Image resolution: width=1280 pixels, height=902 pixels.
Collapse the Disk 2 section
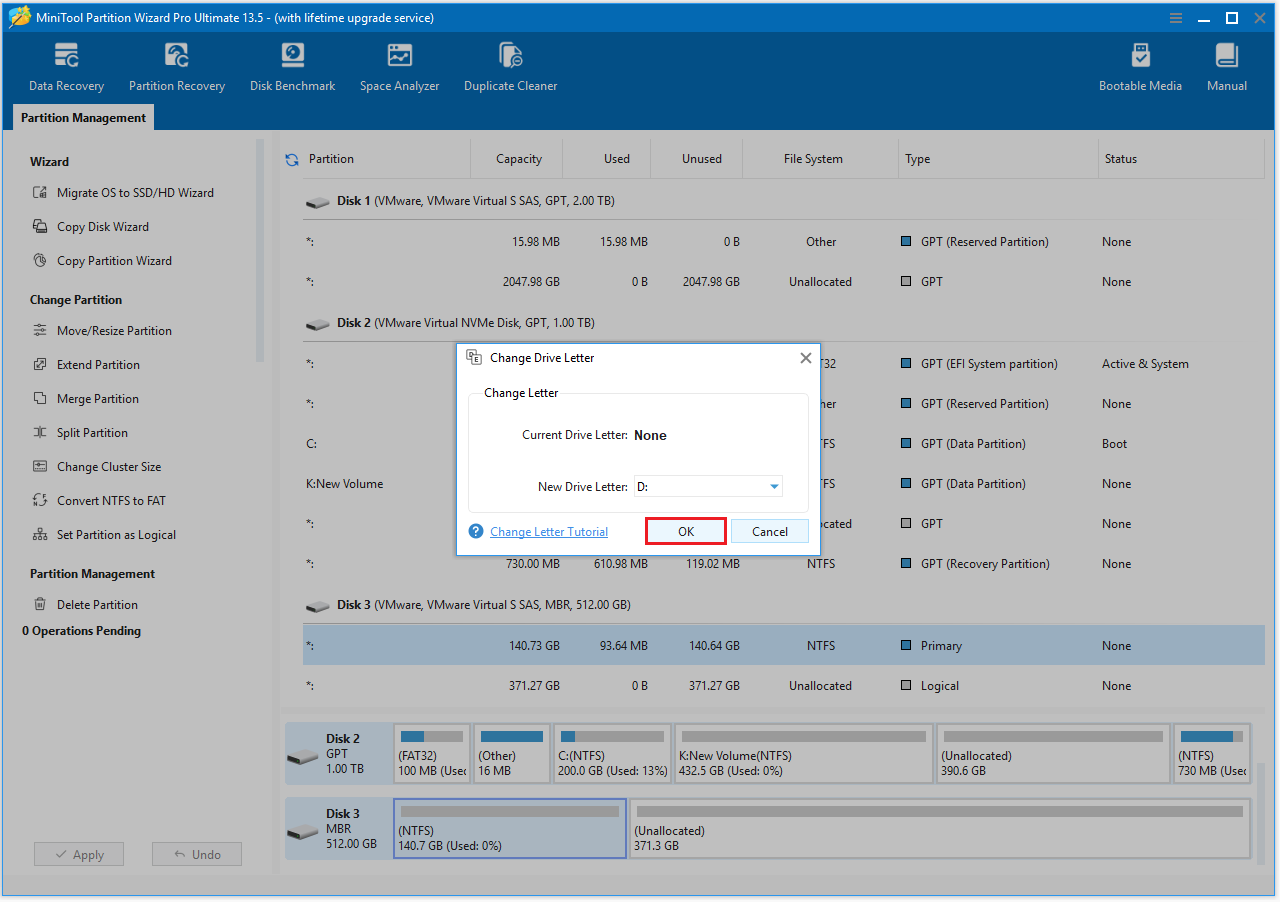click(317, 322)
